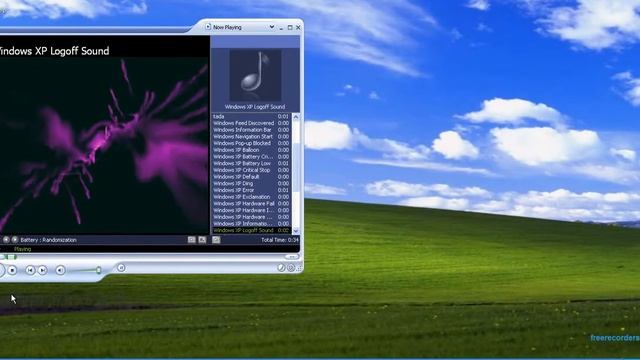Click the resize grip at the player corner
The image size is (640, 360).
300,269
